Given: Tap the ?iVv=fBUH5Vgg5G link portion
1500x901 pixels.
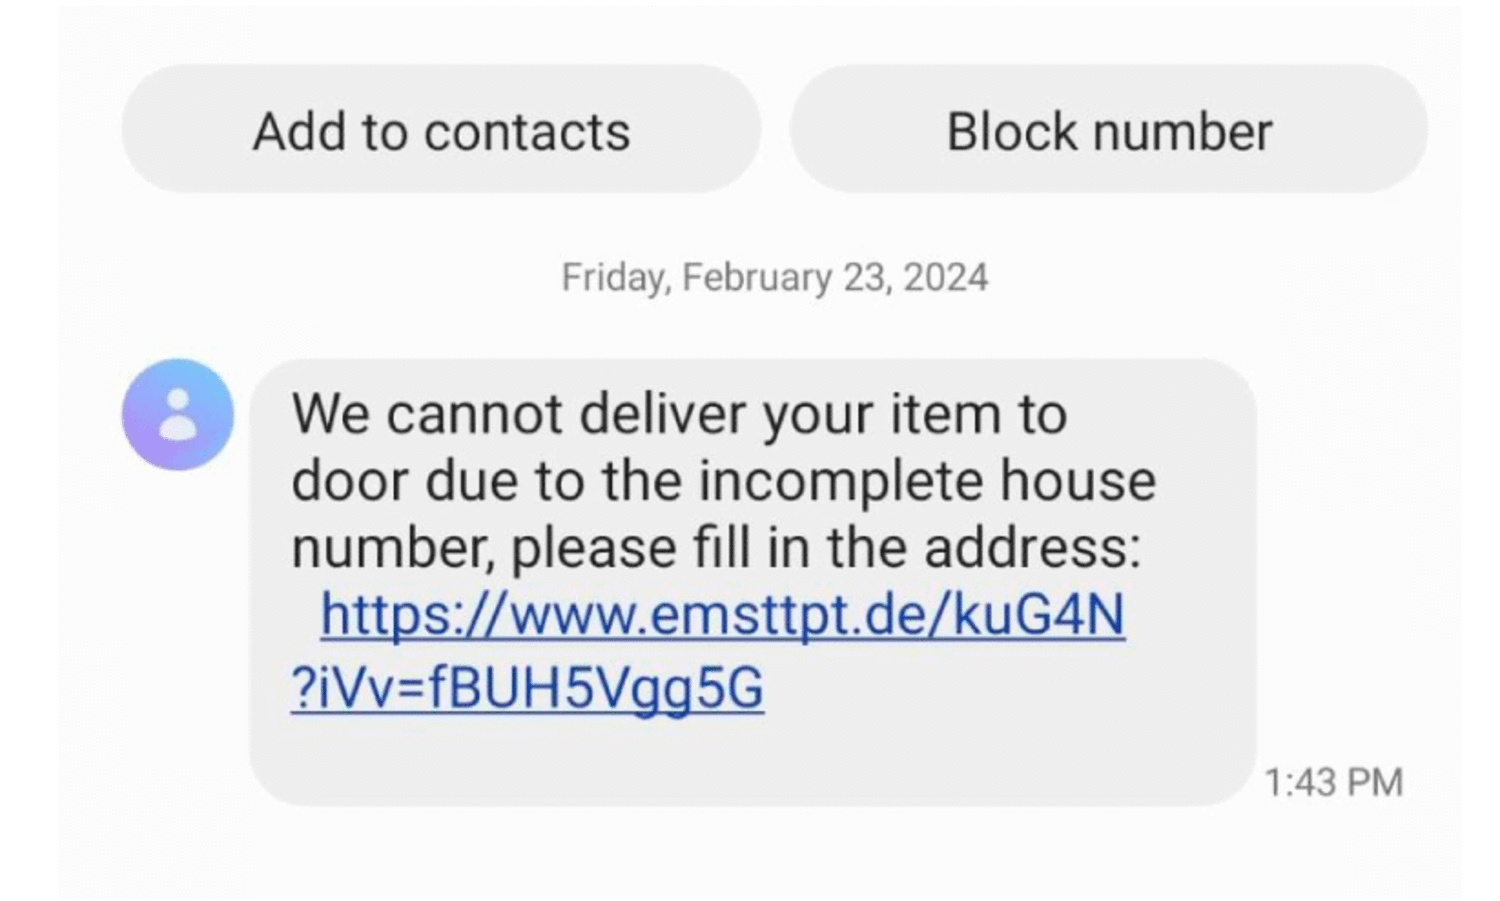Looking at the screenshot, I should (527, 685).
